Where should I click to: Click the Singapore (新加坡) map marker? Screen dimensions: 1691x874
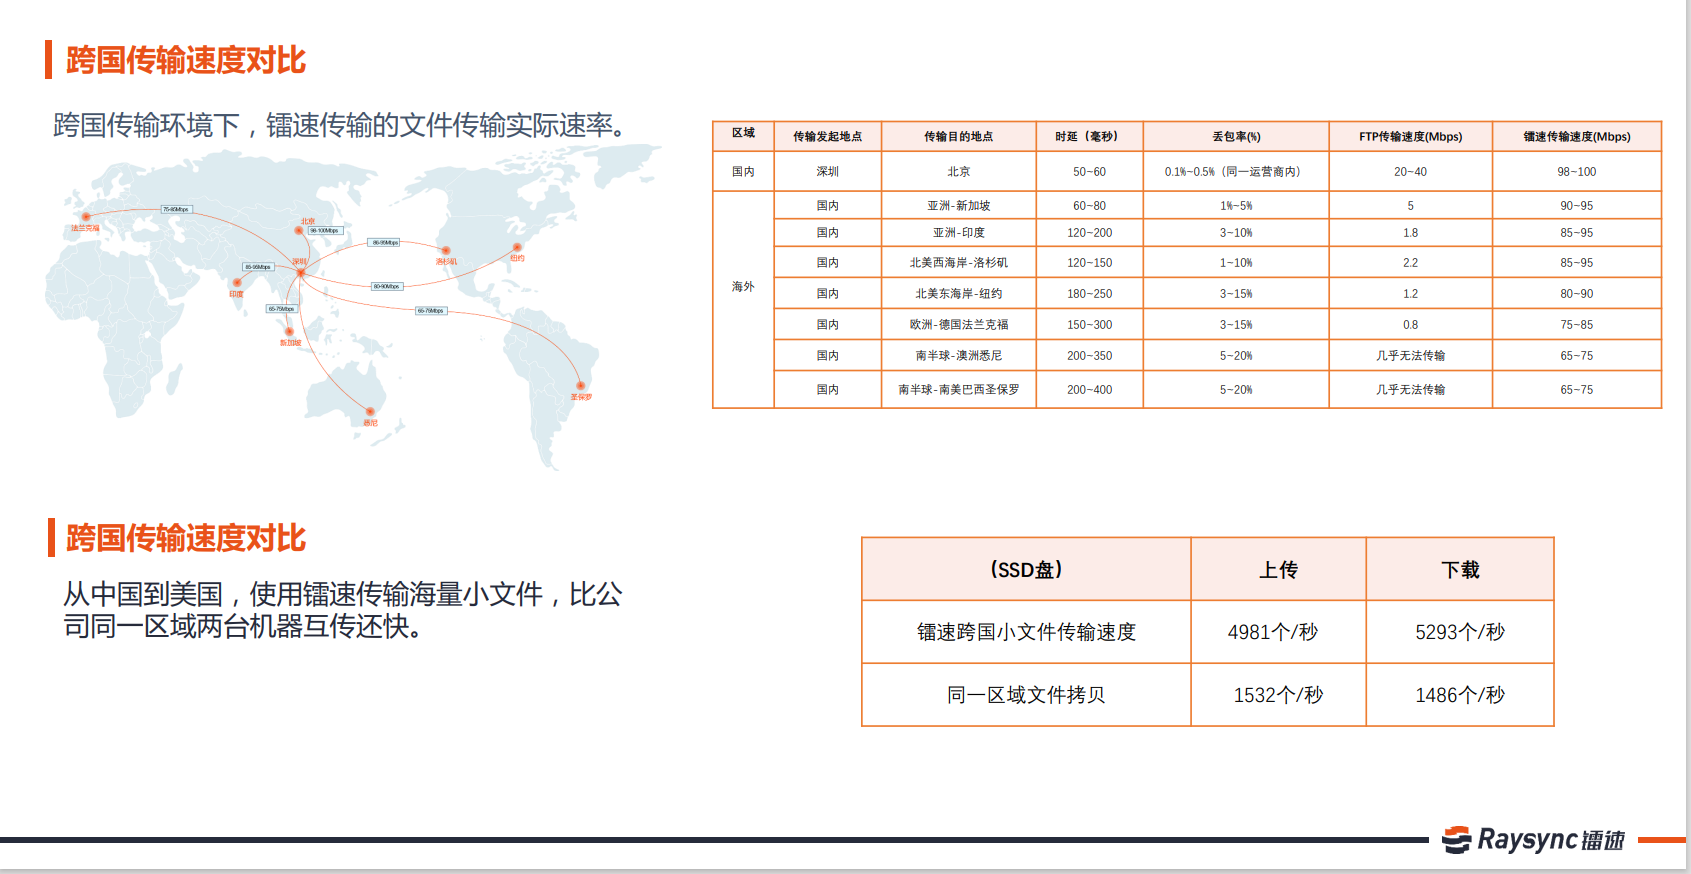click(289, 331)
